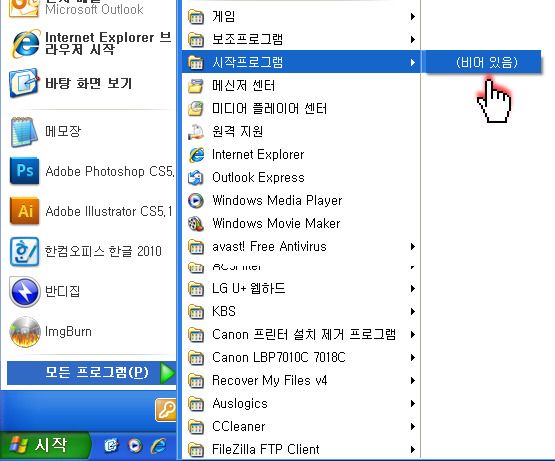Click the Windows flag on Start button
Image resolution: width=555 pixels, height=461 pixels.
click(x=18, y=445)
